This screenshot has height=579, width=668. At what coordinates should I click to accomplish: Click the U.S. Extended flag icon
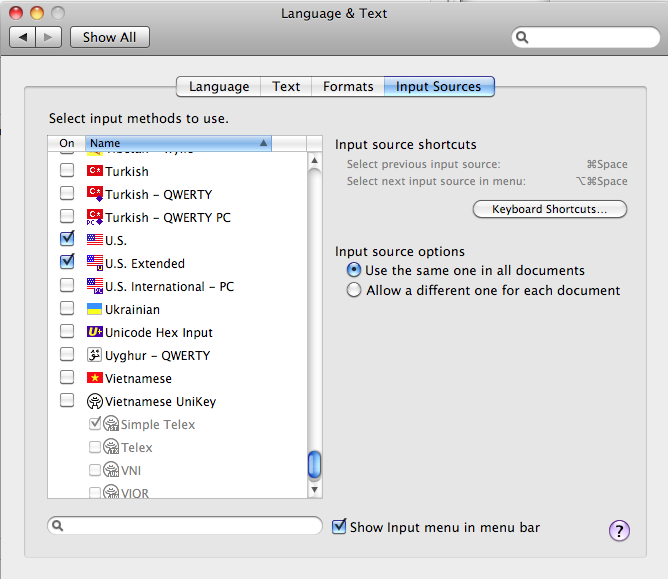(x=95, y=263)
